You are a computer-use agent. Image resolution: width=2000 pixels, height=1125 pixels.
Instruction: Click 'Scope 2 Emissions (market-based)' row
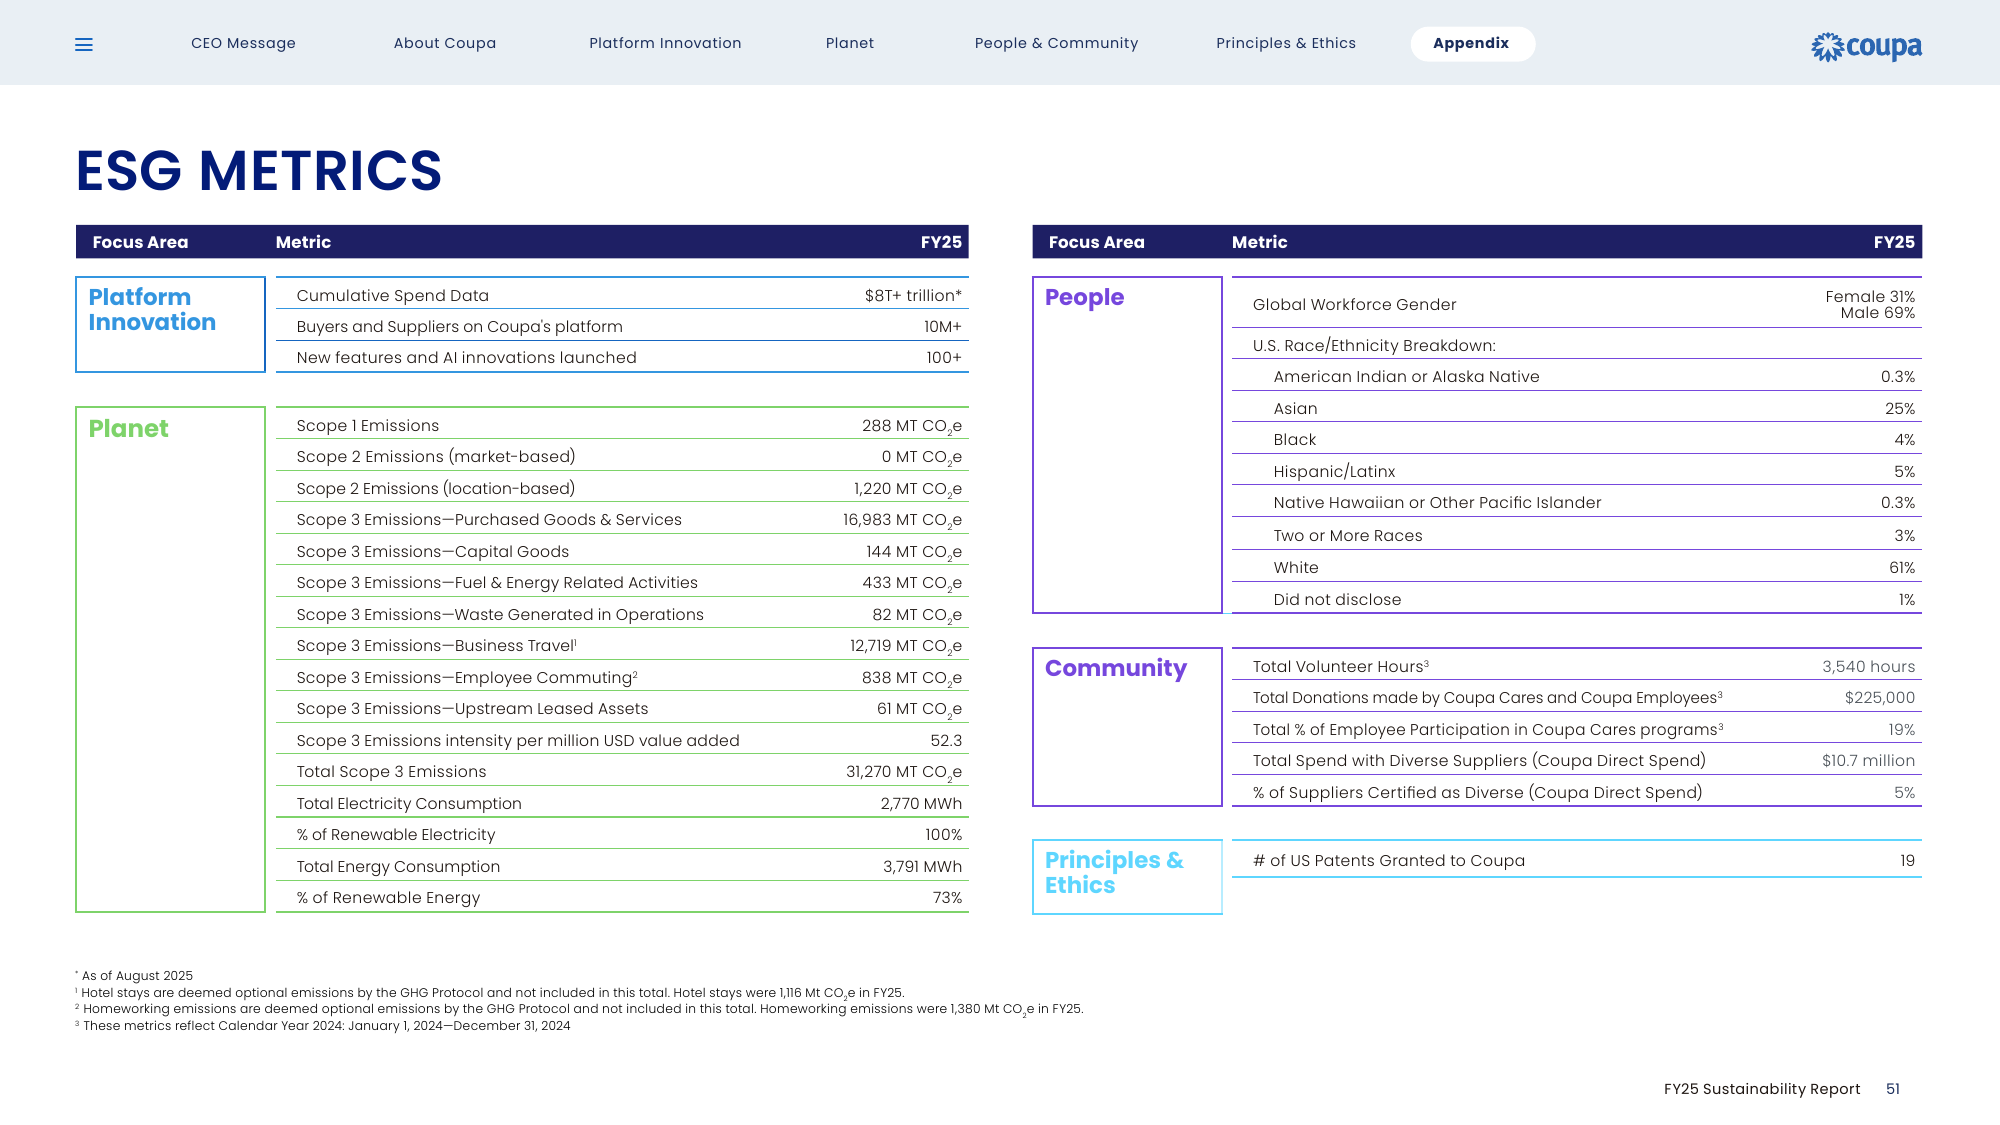(622, 456)
